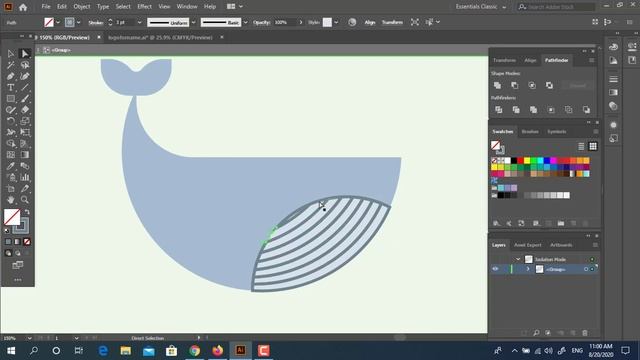Select the Hand tool
The image size is (640, 360).
click(x=11, y=200)
